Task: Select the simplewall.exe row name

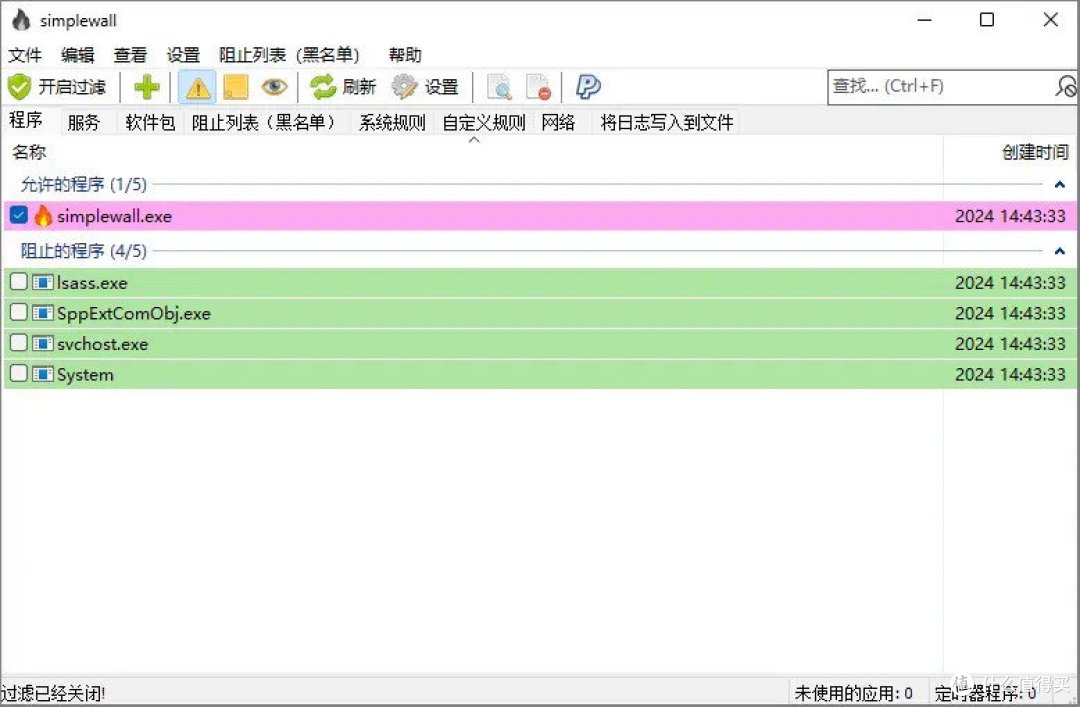Action: (114, 216)
